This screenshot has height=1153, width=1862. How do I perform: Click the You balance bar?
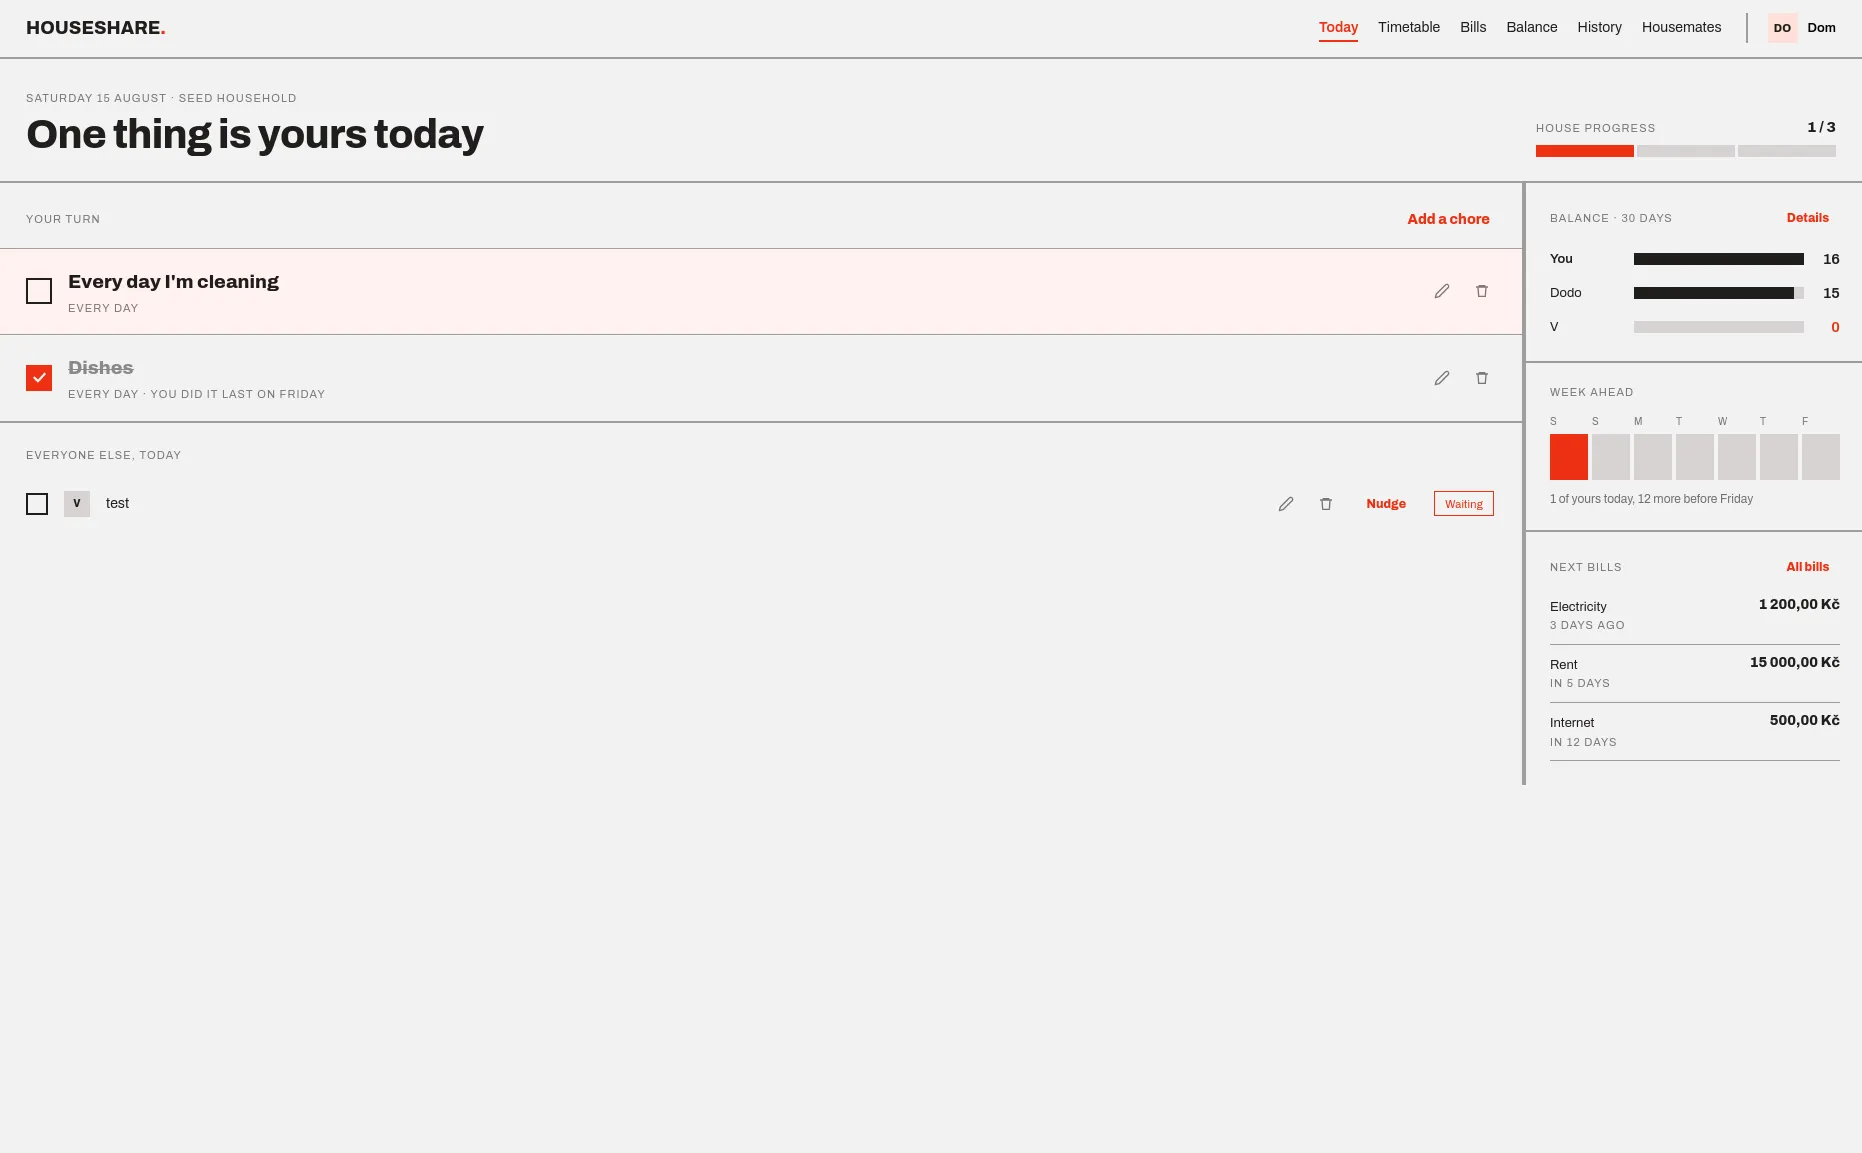(1719, 259)
